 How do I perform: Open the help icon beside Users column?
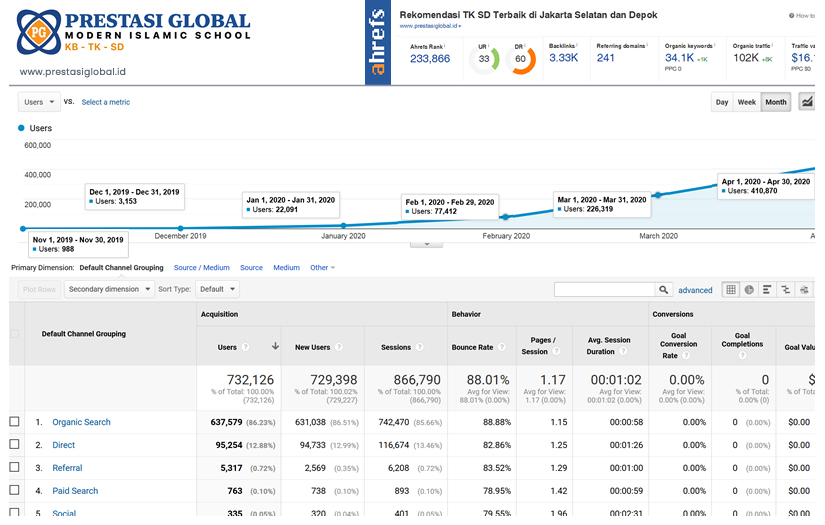(245, 347)
